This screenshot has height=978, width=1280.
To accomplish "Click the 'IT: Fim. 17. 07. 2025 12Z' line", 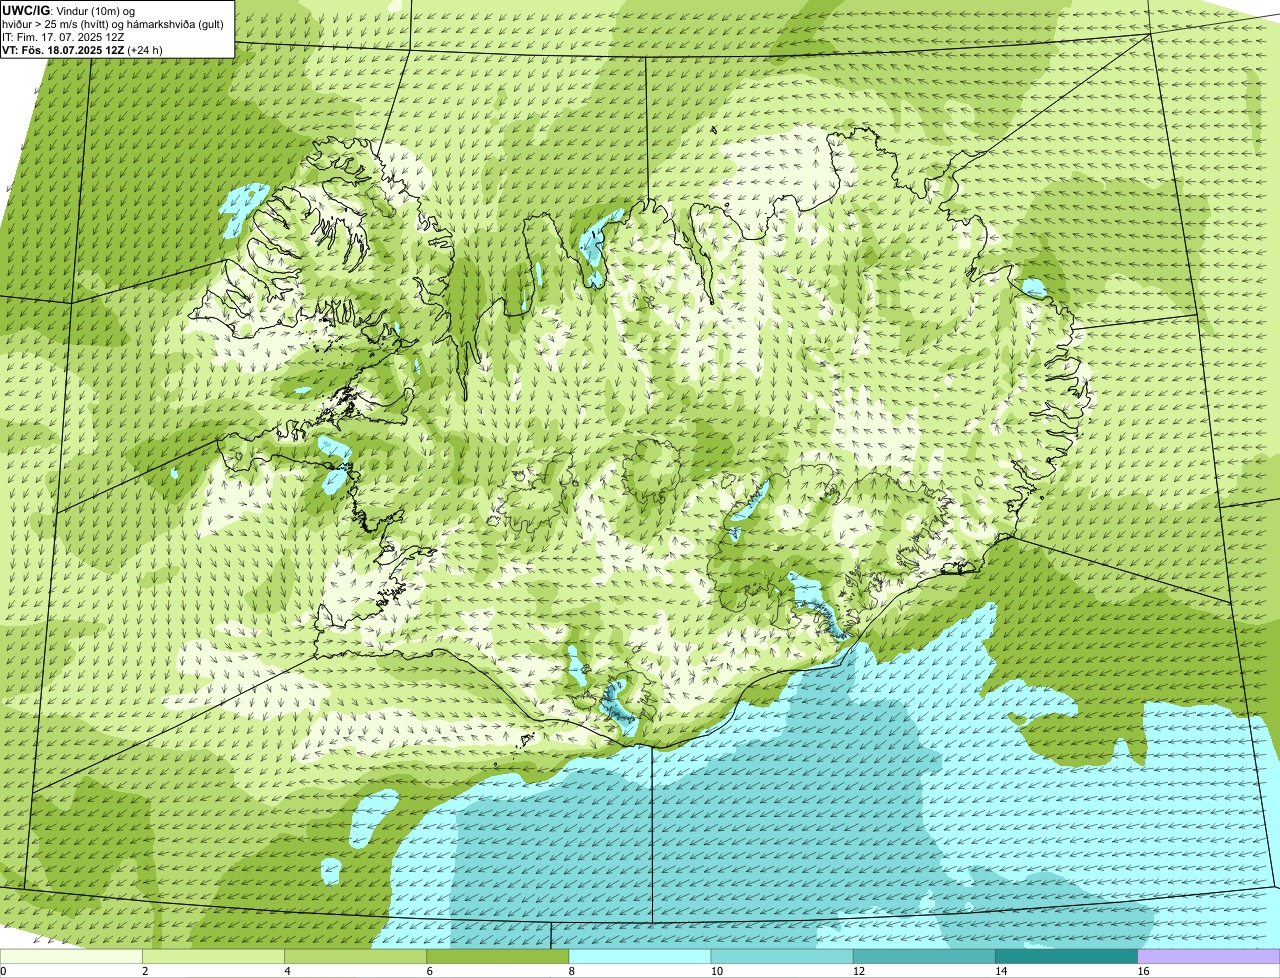I will [x=63, y=36].
